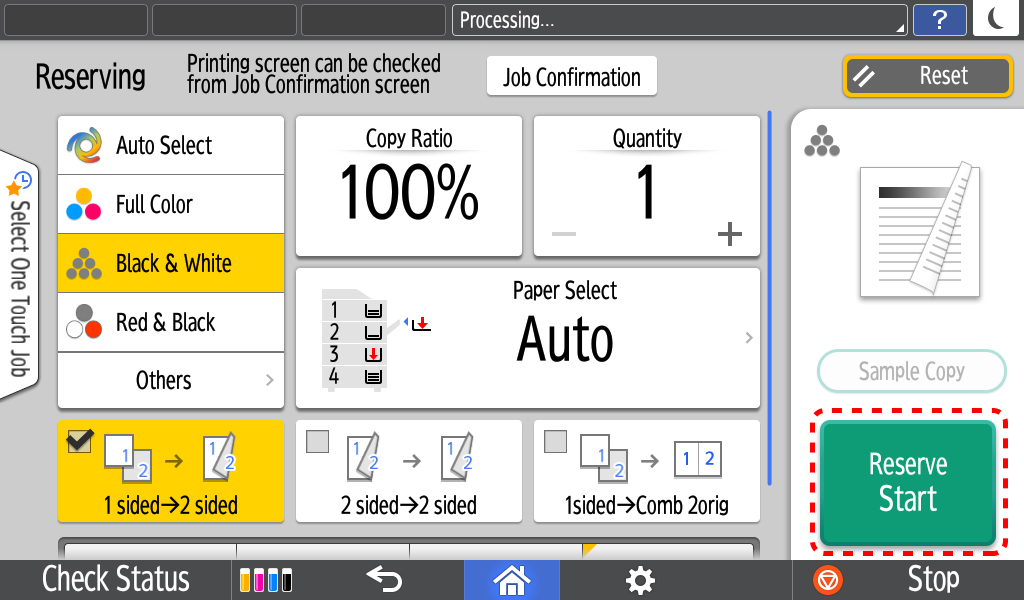Activate energy saver moon icon
The height and width of the screenshot is (600, 1024).
pyautogui.click(x=997, y=18)
